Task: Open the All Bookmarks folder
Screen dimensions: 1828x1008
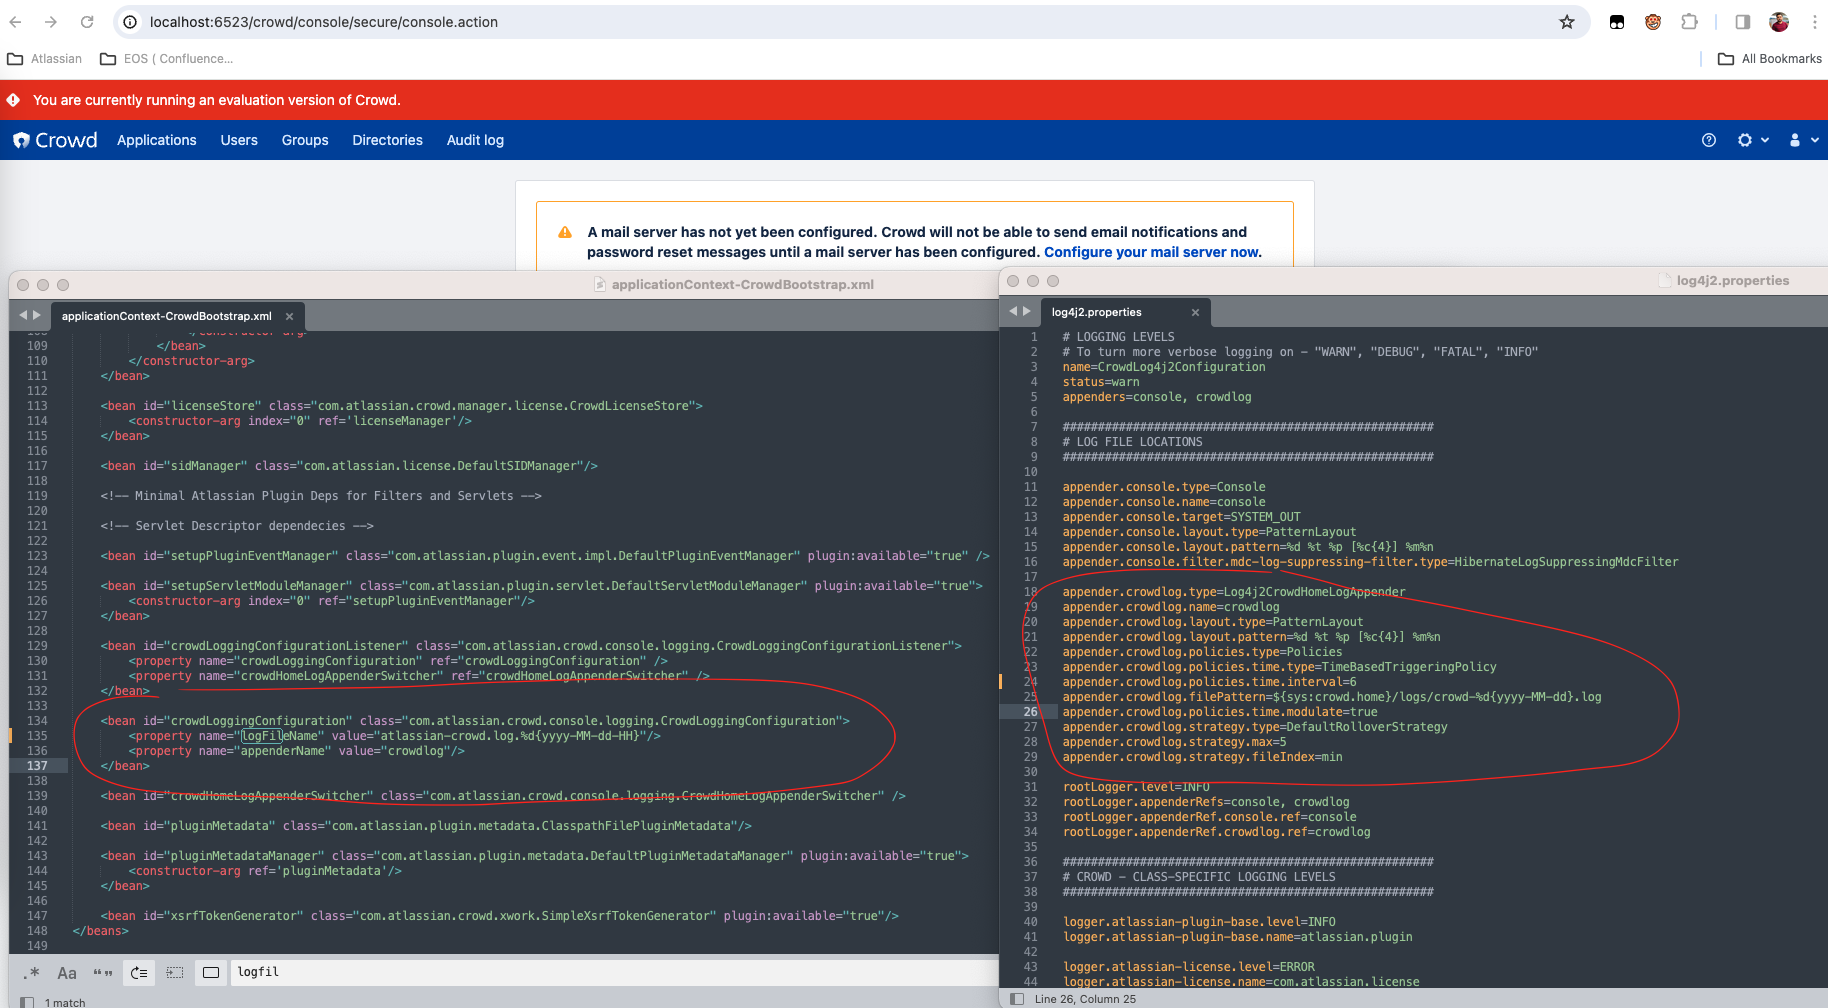Action: coord(1770,59)
